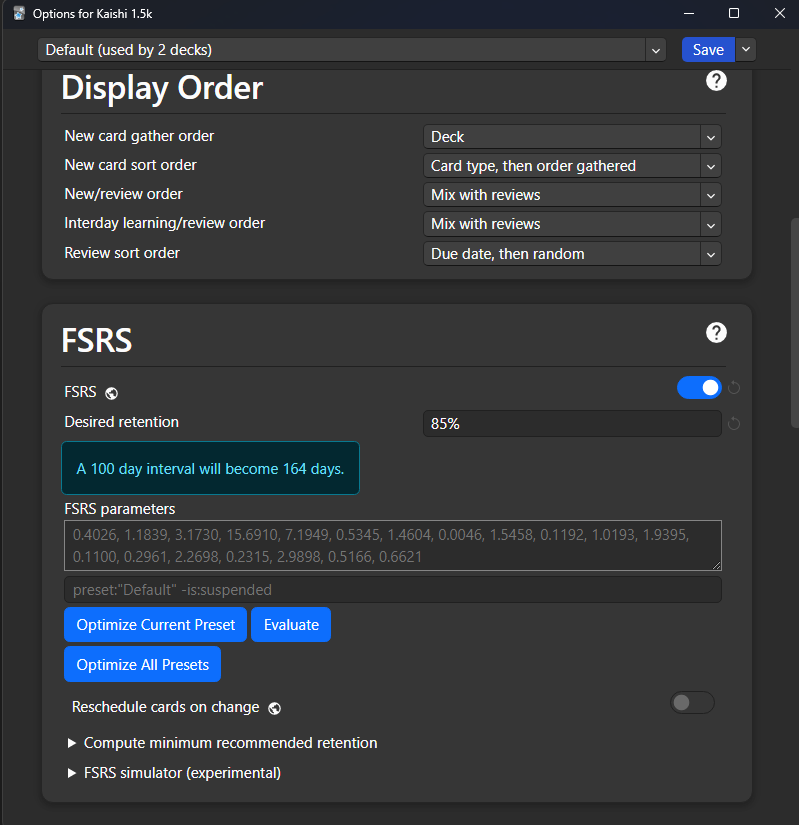Reset Desired retention to default
The image size is (799, 825).
tap(734, 424)
